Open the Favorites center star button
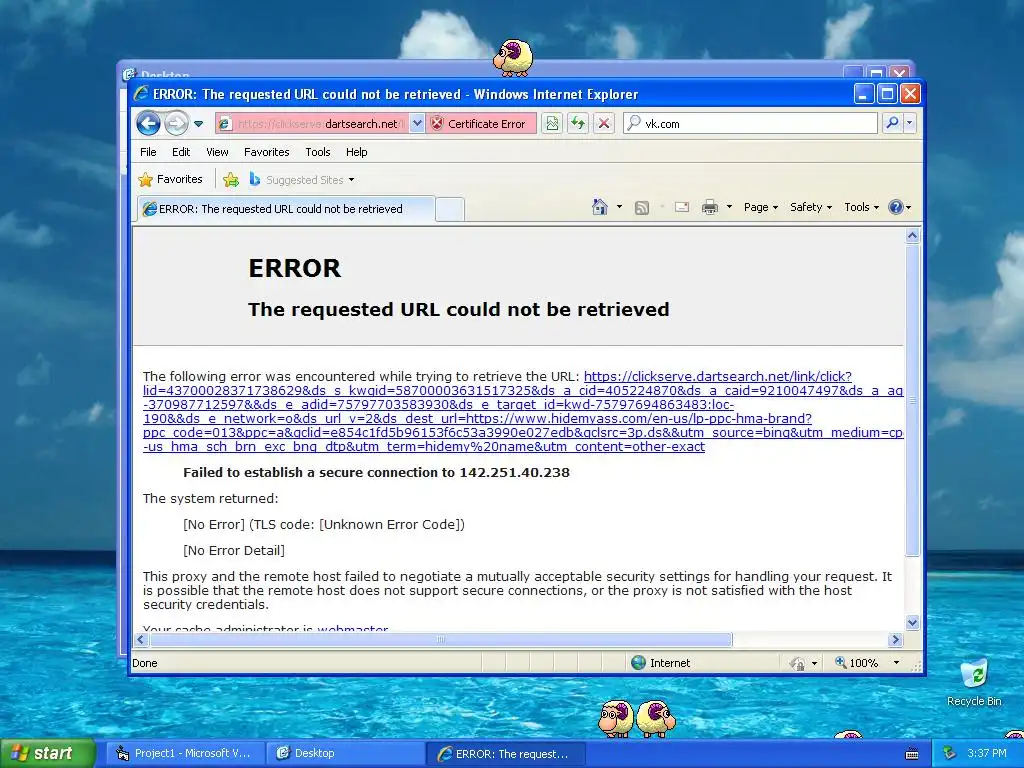The width and height of the screenshot is (1024, 768). tap(170, 179)
